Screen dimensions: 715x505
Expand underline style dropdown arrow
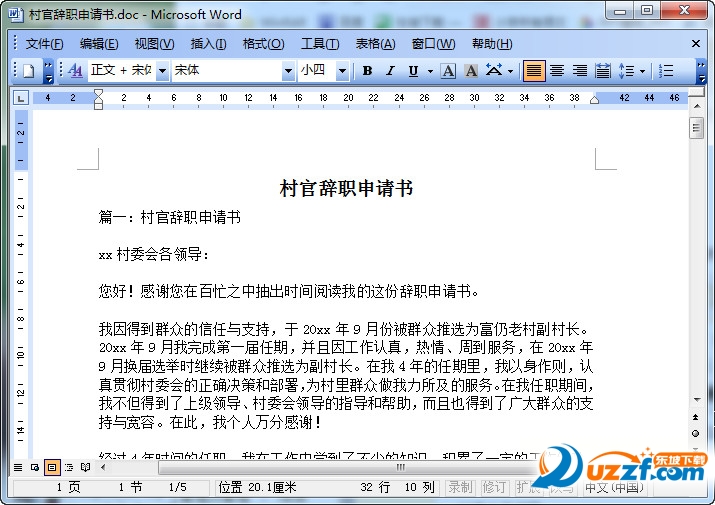pyautogui.click(x=430, y=71)
